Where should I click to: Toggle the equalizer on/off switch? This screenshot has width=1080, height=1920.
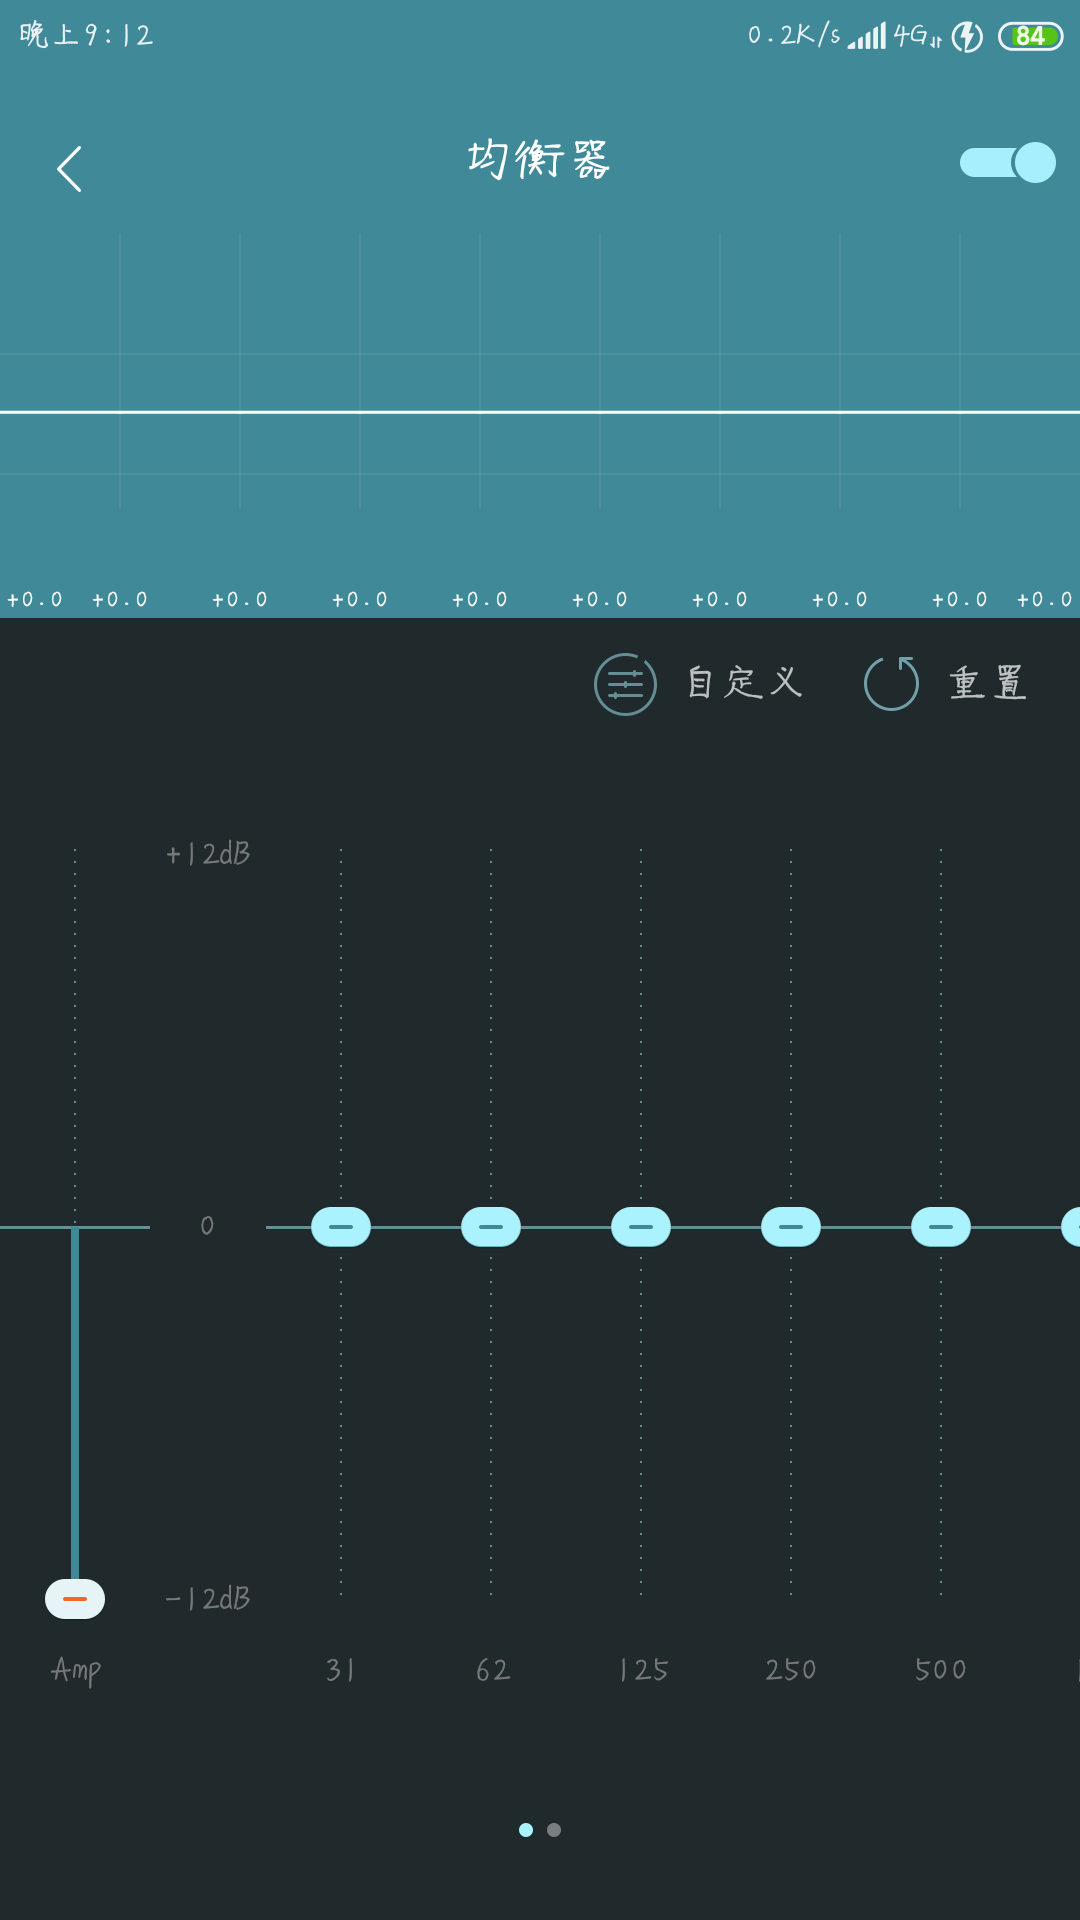[x=1008, y=162]
